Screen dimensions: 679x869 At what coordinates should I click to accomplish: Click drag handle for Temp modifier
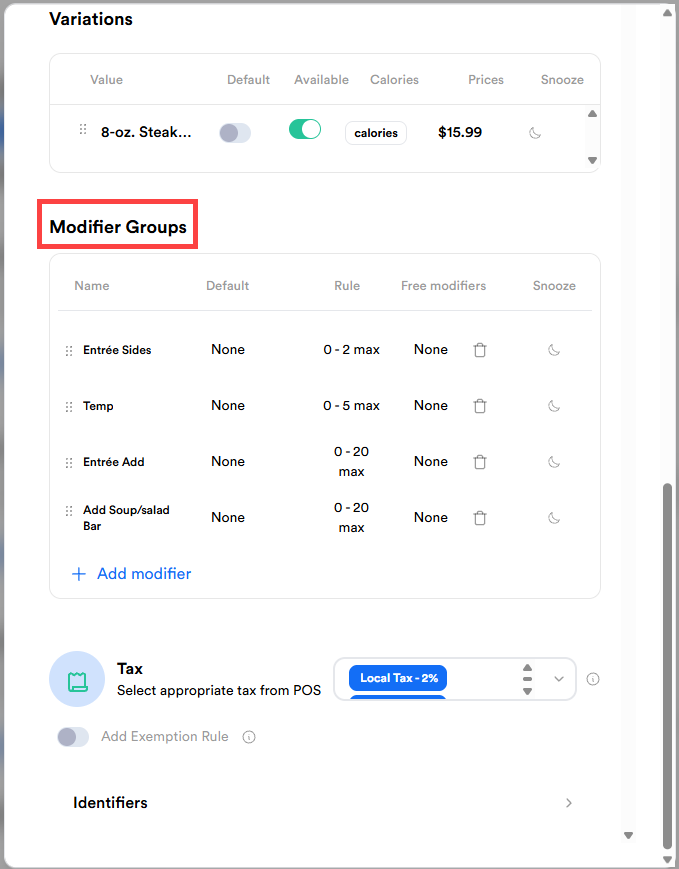[69, 407]
